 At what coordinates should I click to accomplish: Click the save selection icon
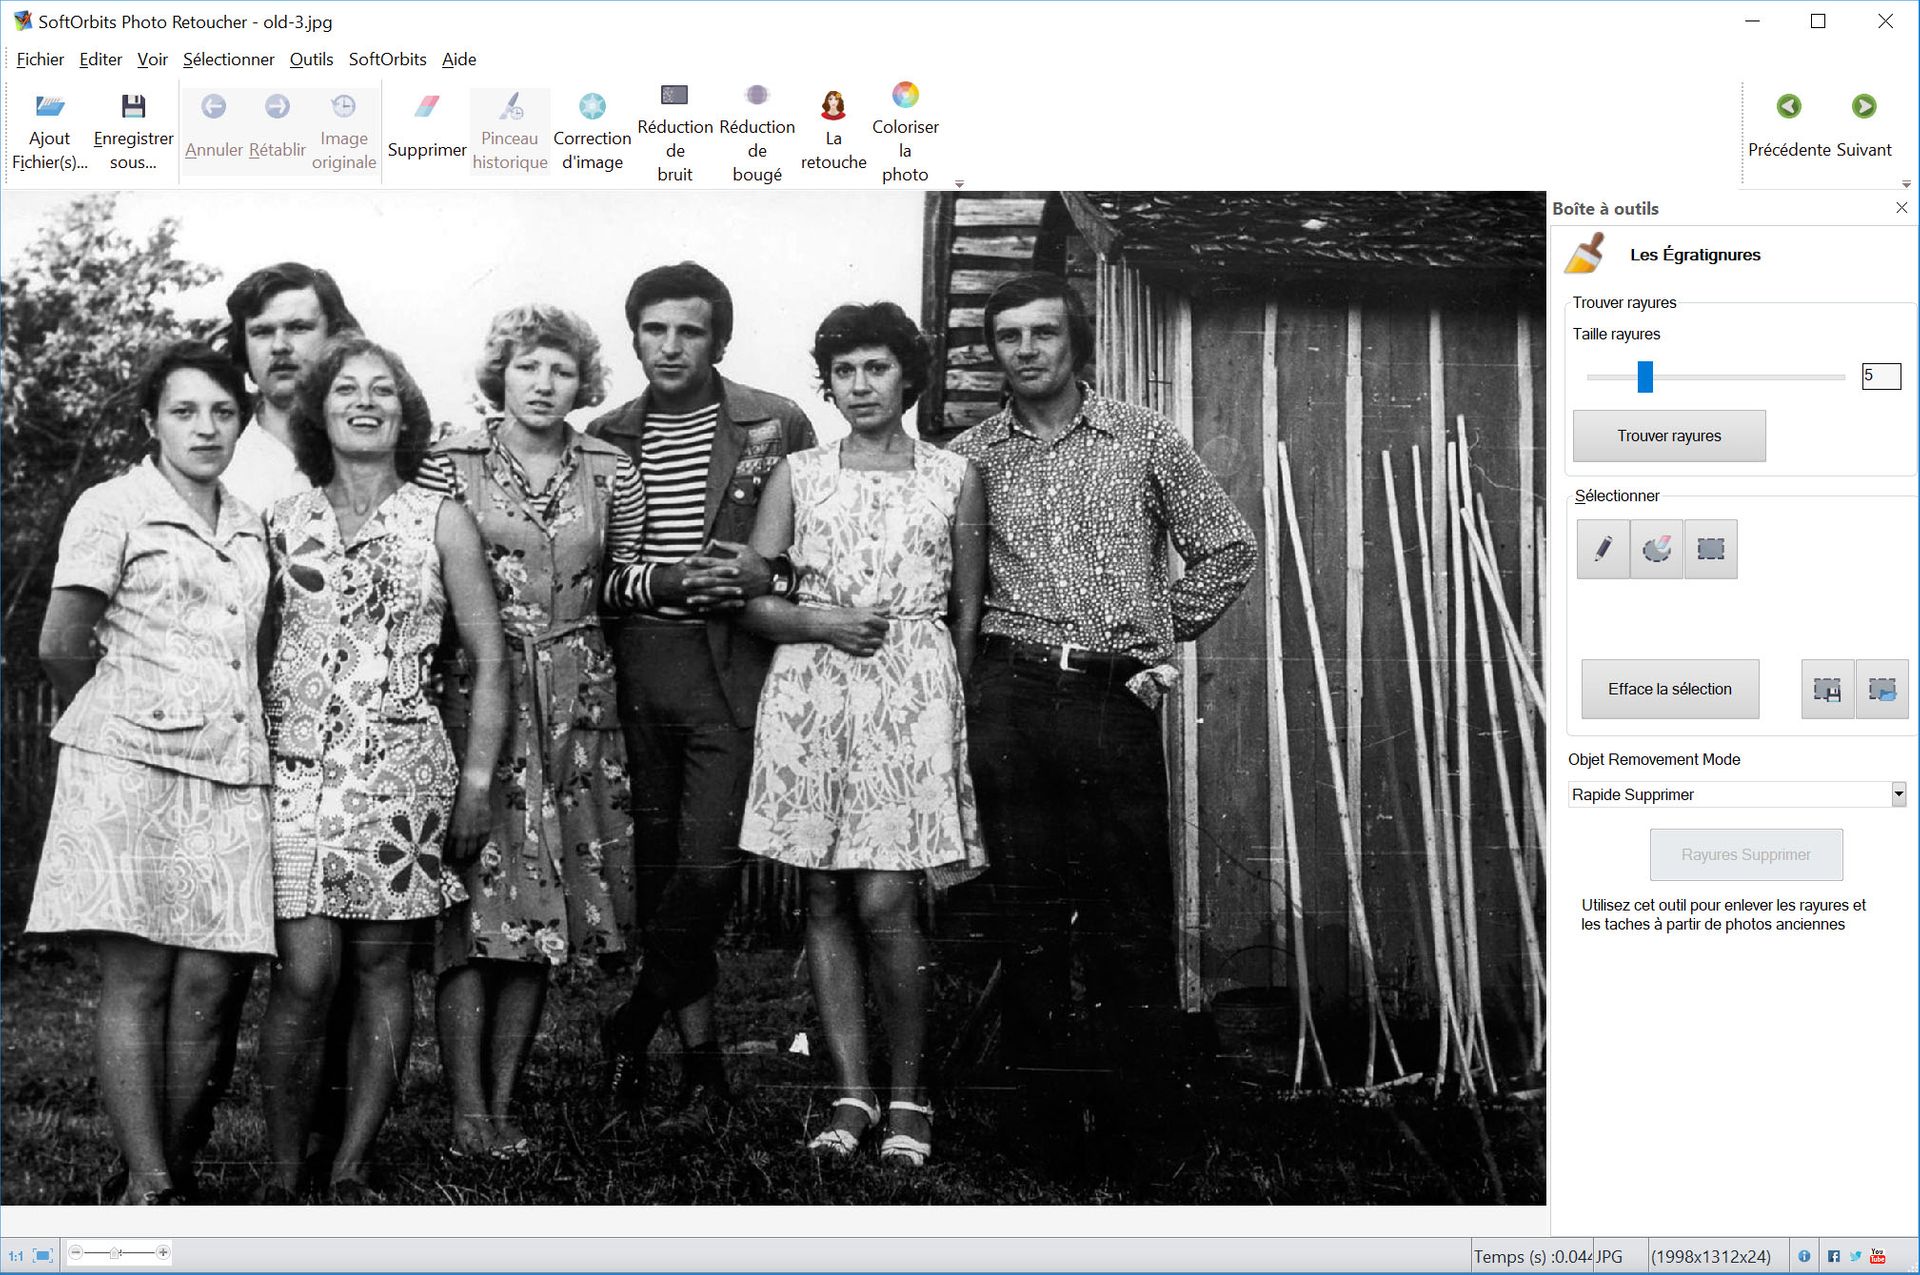pos(1827,689)
